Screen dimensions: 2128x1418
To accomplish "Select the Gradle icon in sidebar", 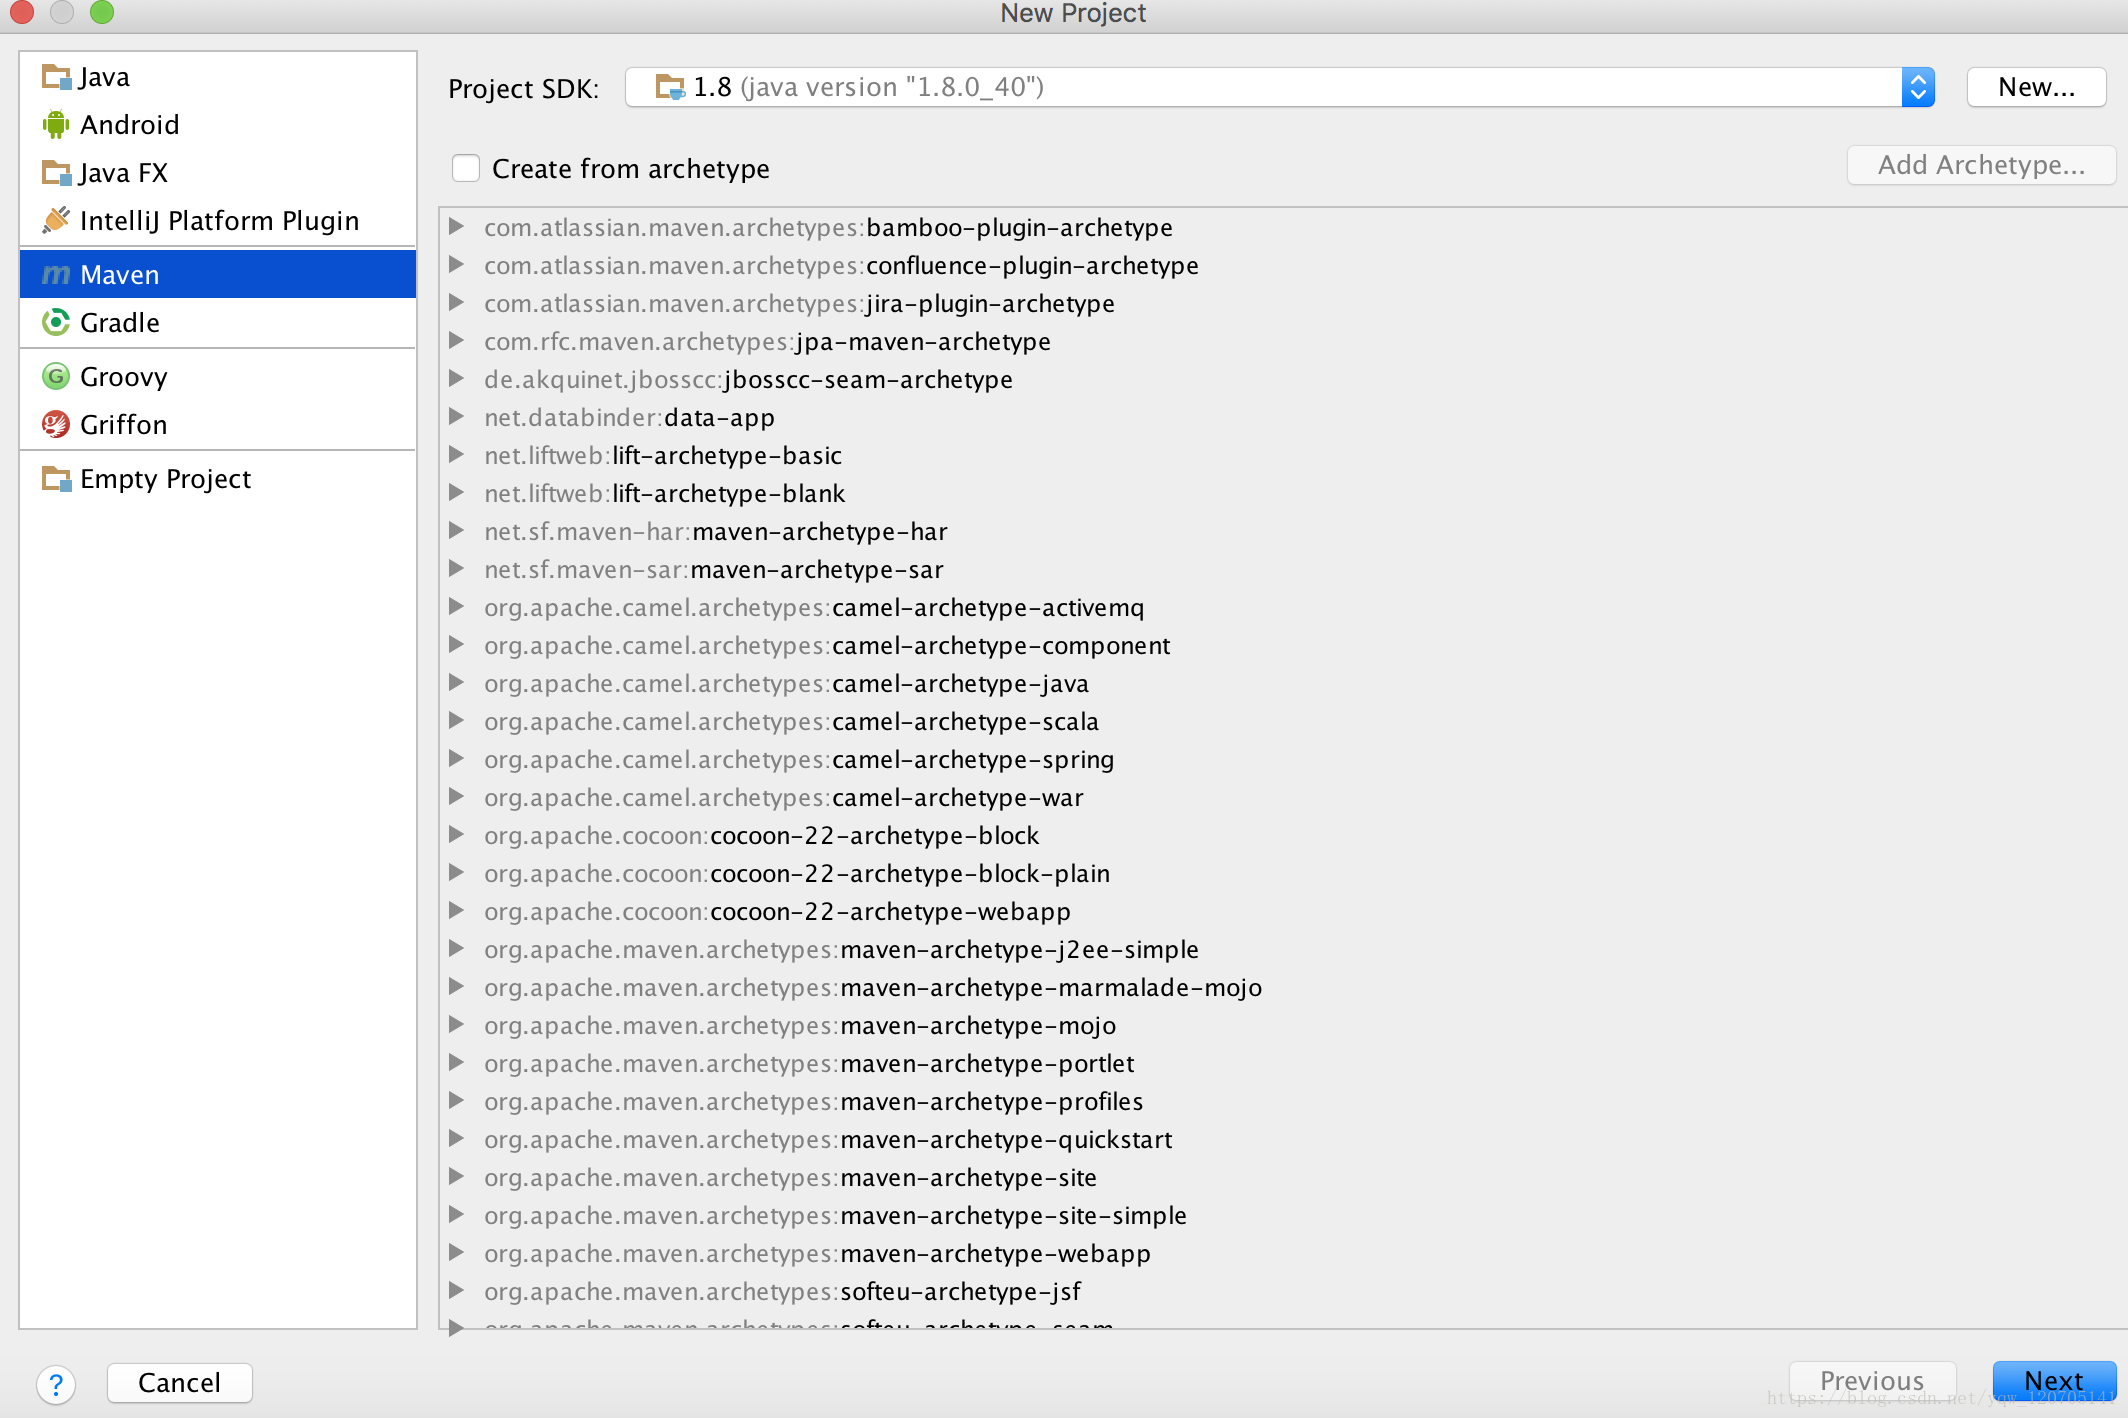I will pos(56,322).
